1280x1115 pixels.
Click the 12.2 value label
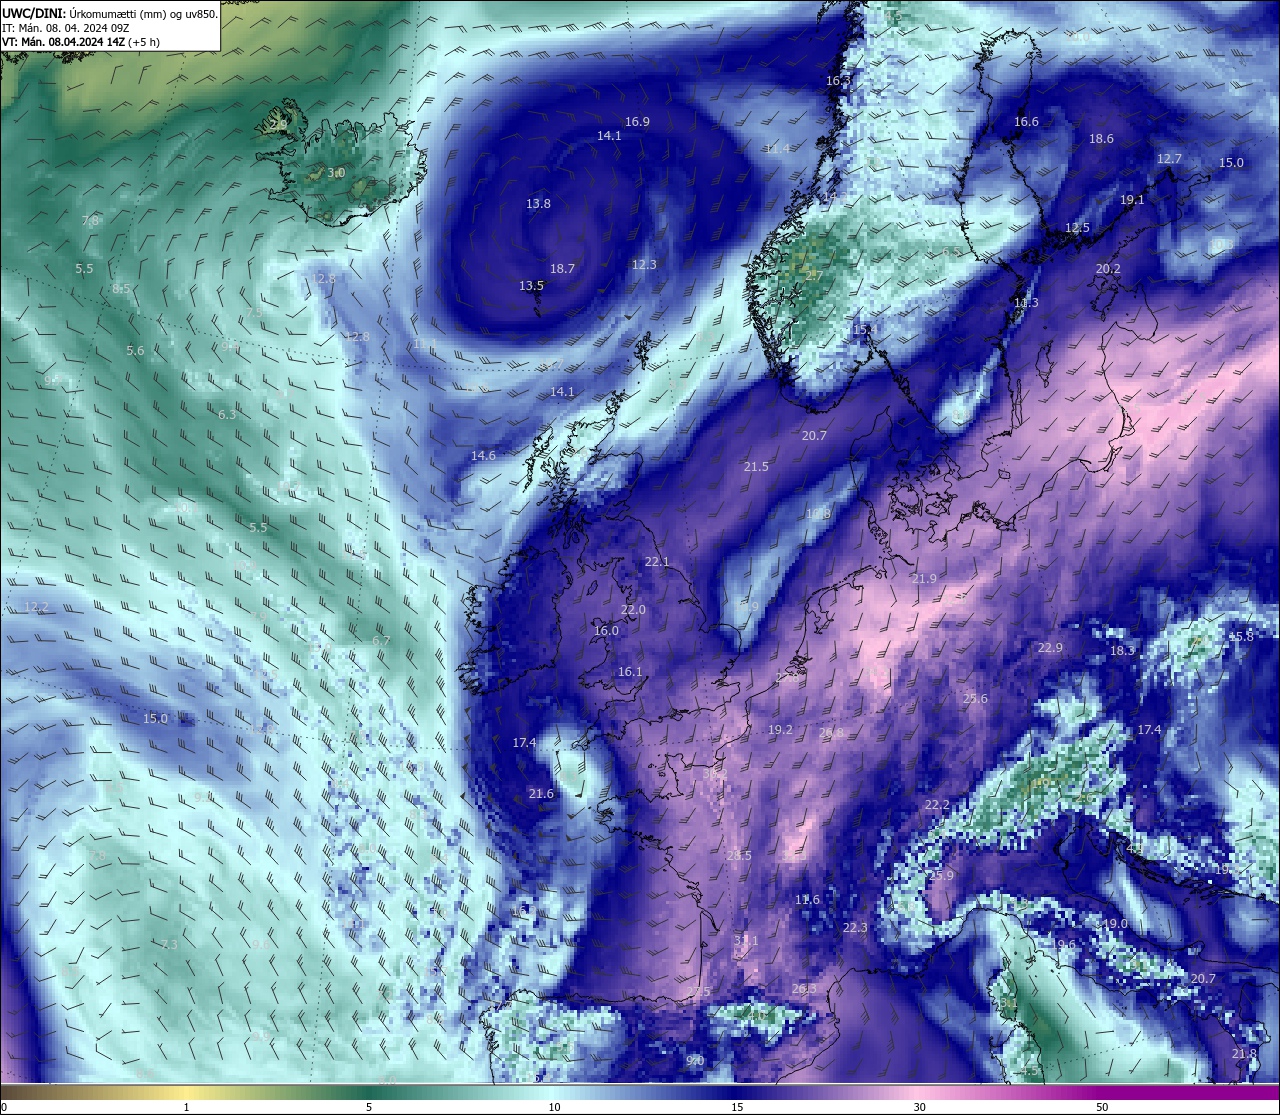(x=36, y=607)
